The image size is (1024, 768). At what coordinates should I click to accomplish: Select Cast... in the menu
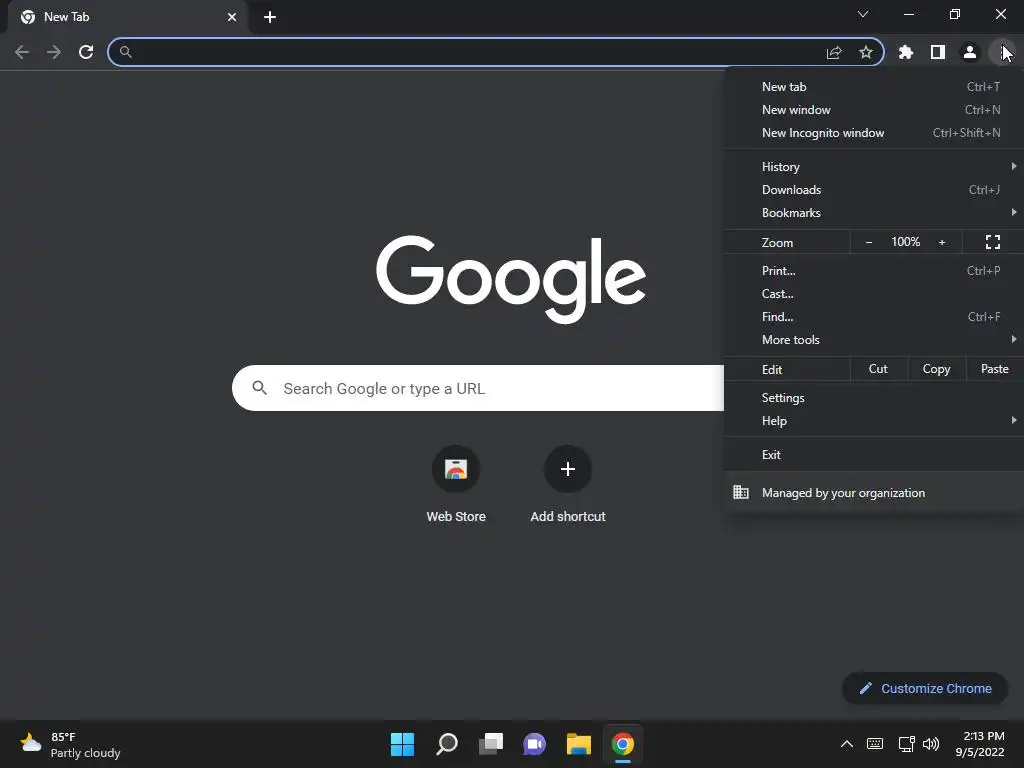(874, 294)
